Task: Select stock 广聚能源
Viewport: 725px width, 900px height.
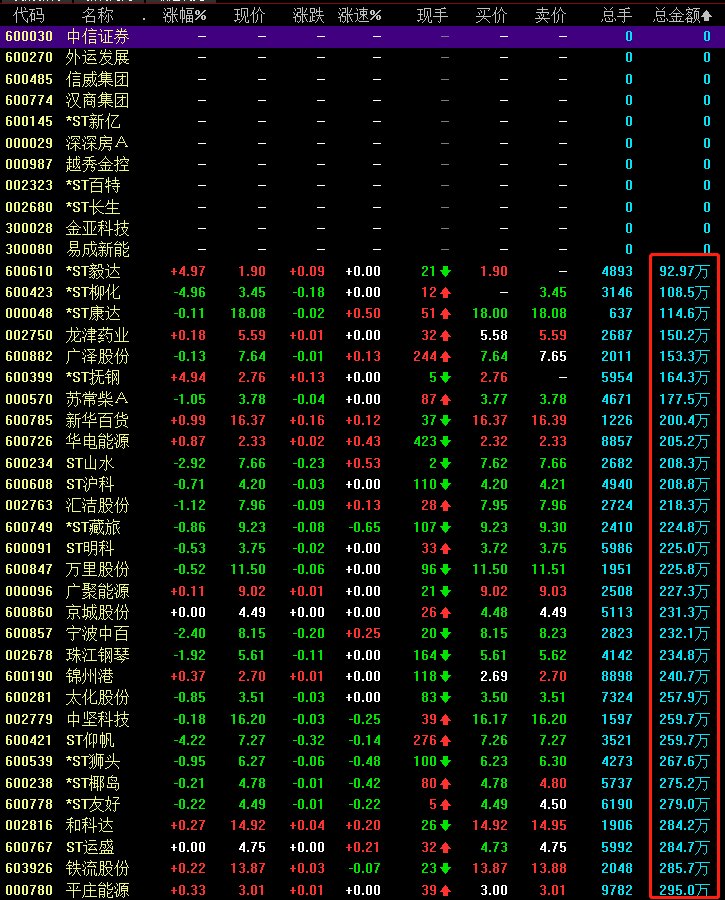Action: [98, 591]
